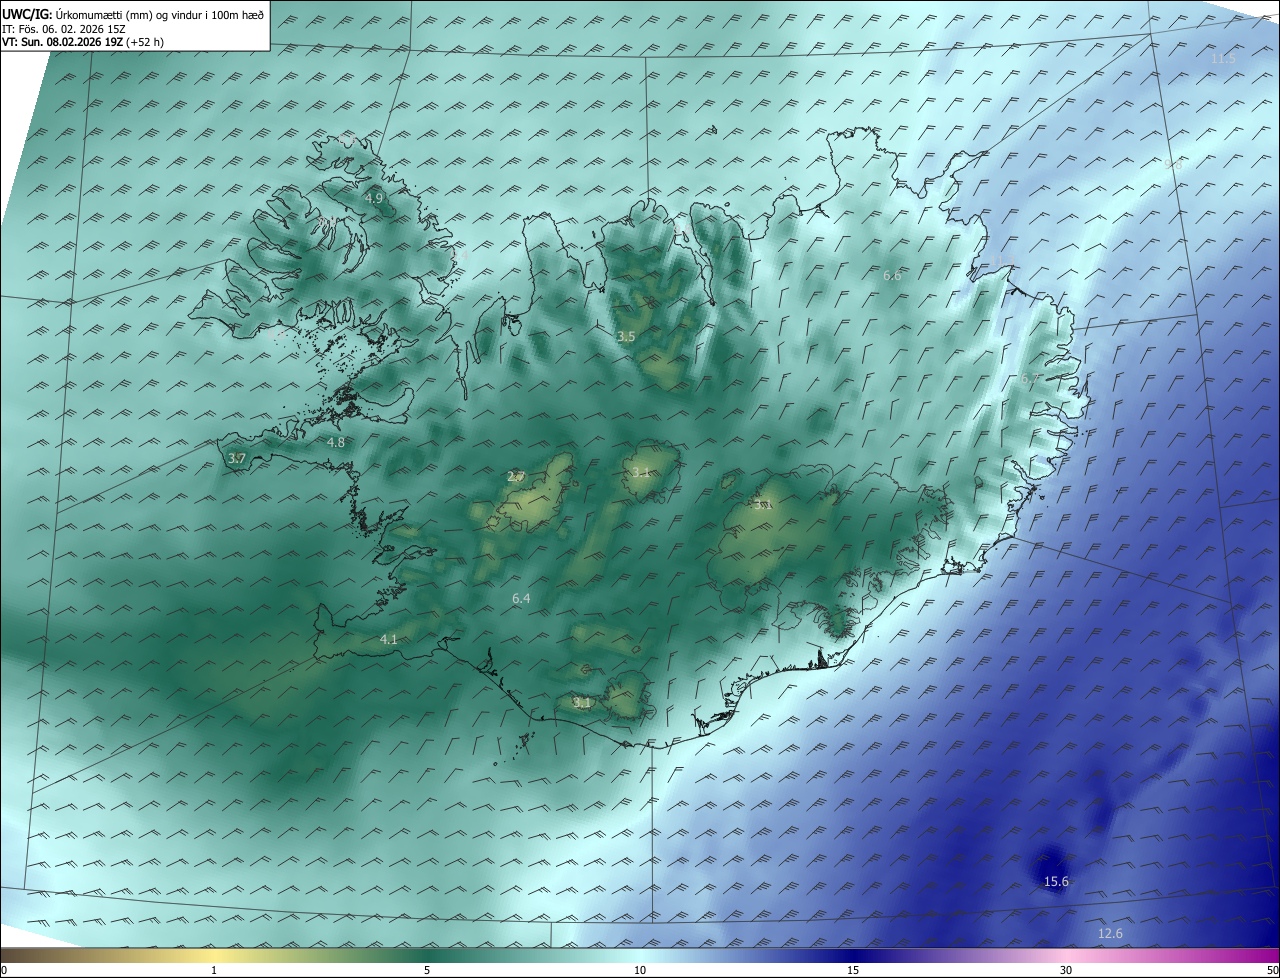Click the 1 label on the color scale
This screenshot has height=978, width=1280.
[x=214, y=970]
